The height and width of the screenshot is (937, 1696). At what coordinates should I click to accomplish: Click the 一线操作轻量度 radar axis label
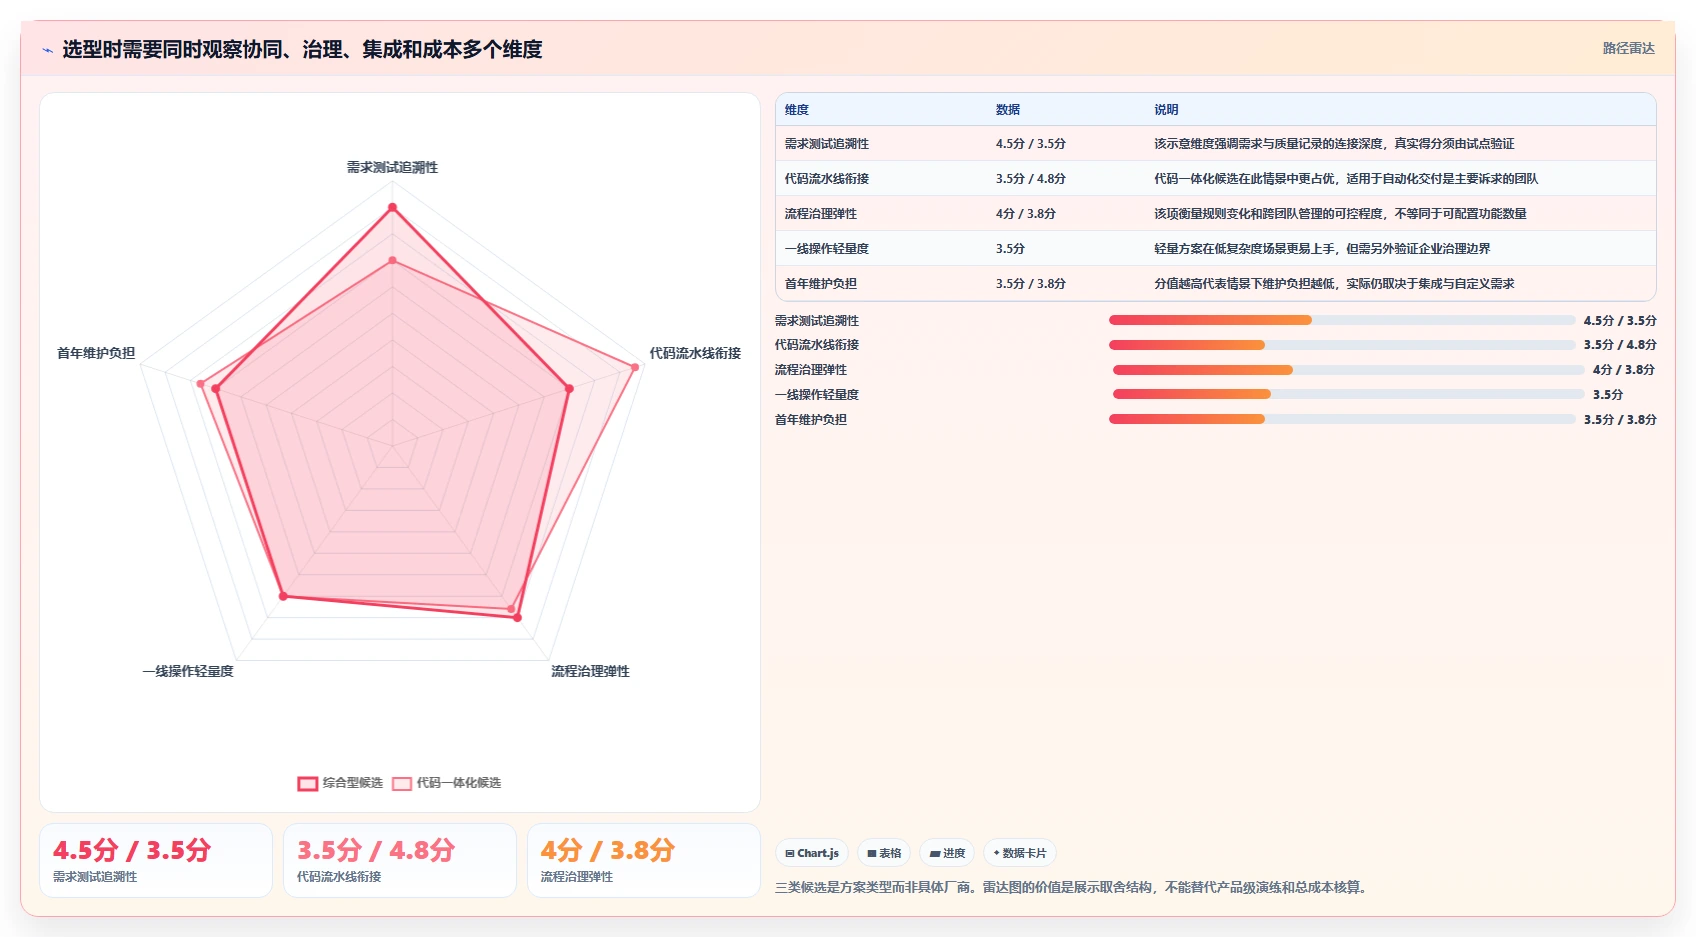(188, 671)
